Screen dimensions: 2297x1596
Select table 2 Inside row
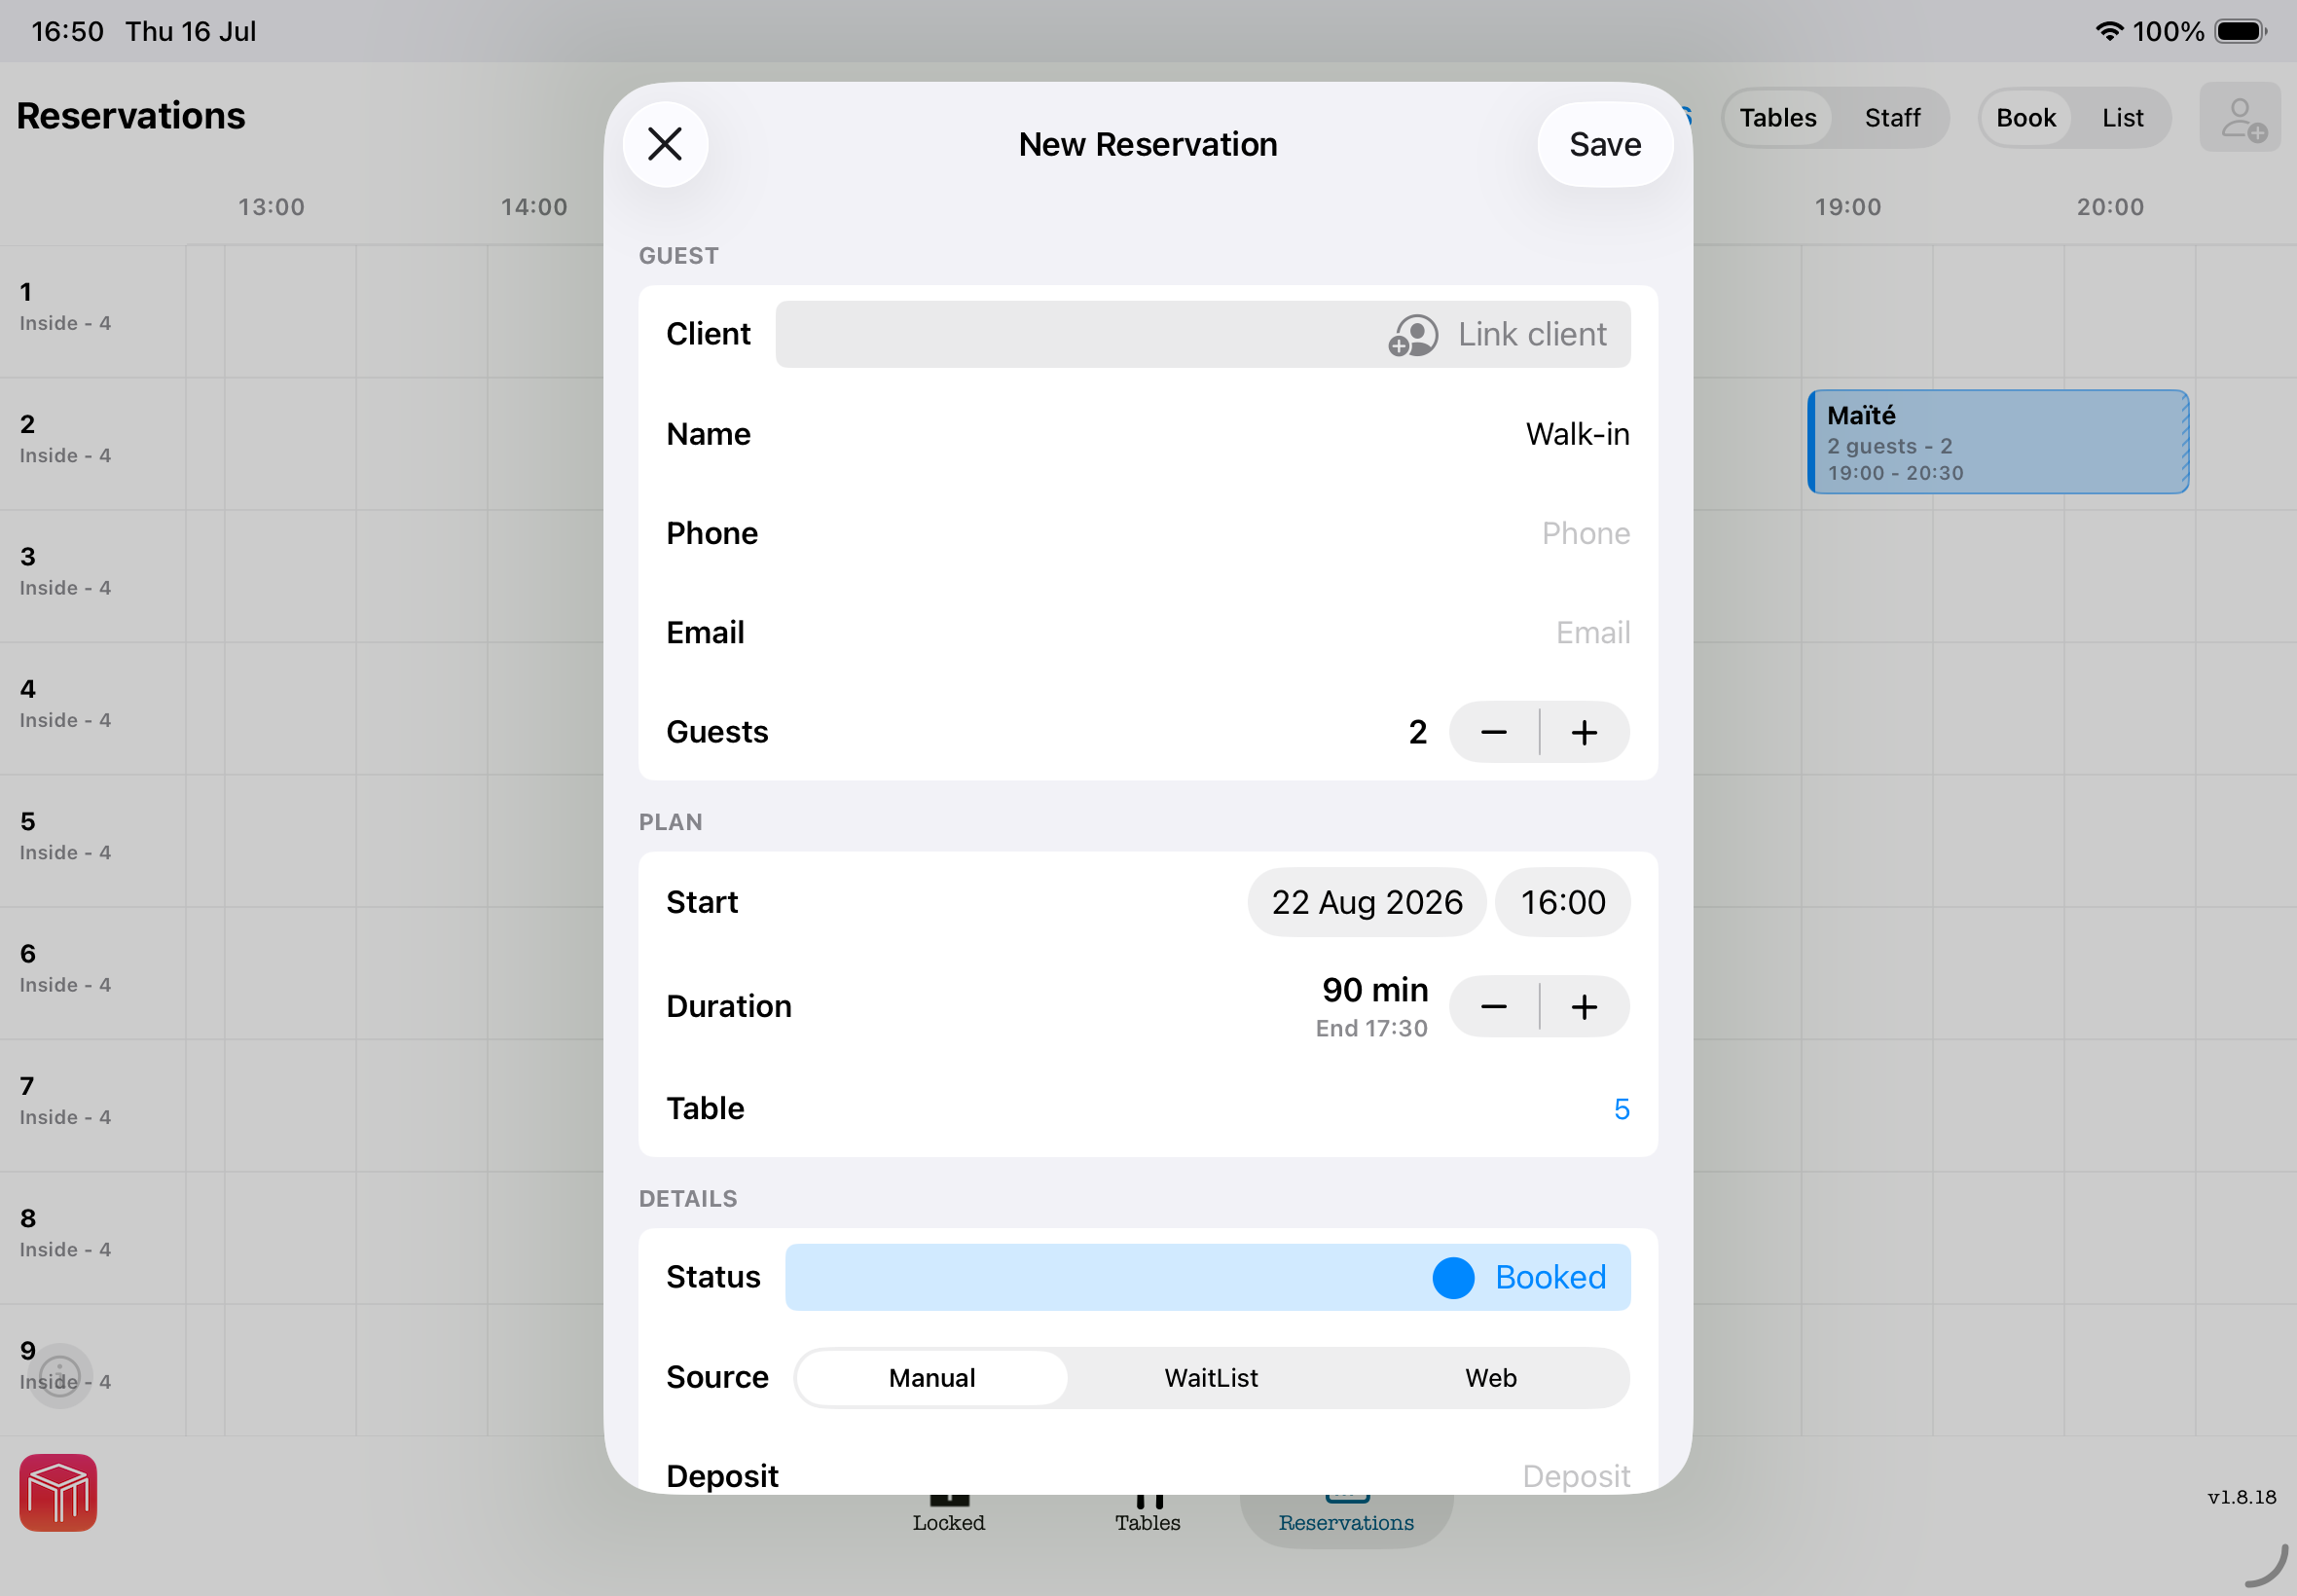(x=92, y=443)
